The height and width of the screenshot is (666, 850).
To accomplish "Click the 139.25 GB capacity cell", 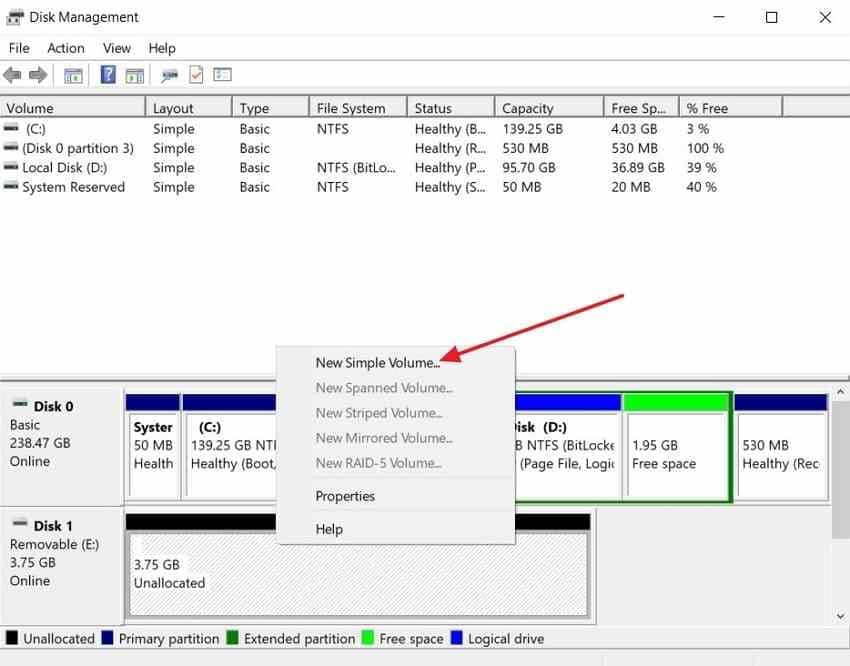I will 532,129.
